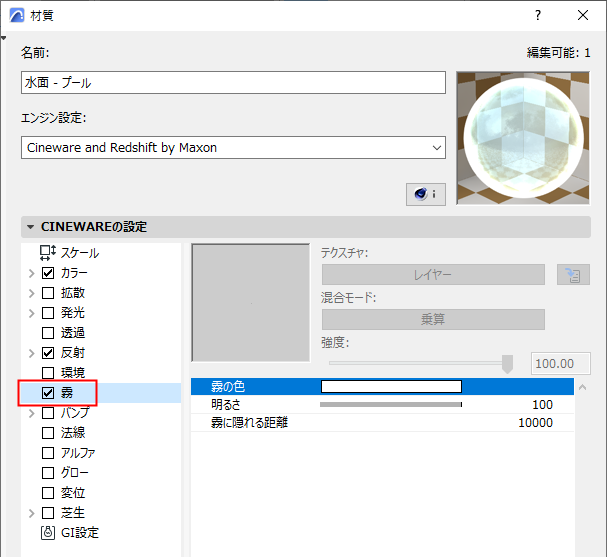The width and height of the screenshot is (607, 557).
Task: Select the 変位 label in channel list
Action: point(73,493)
